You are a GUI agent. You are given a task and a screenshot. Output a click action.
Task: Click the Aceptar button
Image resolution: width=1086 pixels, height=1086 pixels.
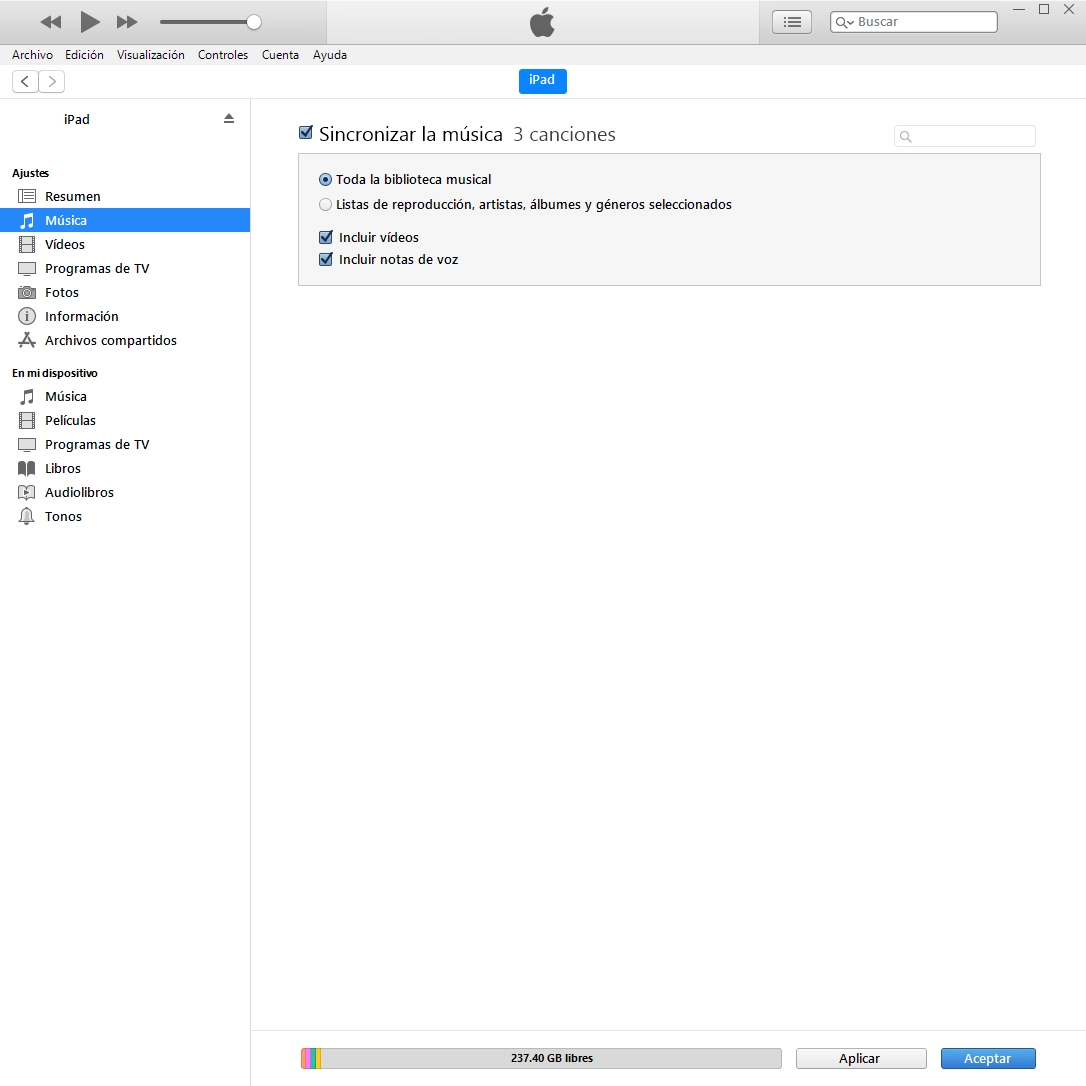(987, 1059)
